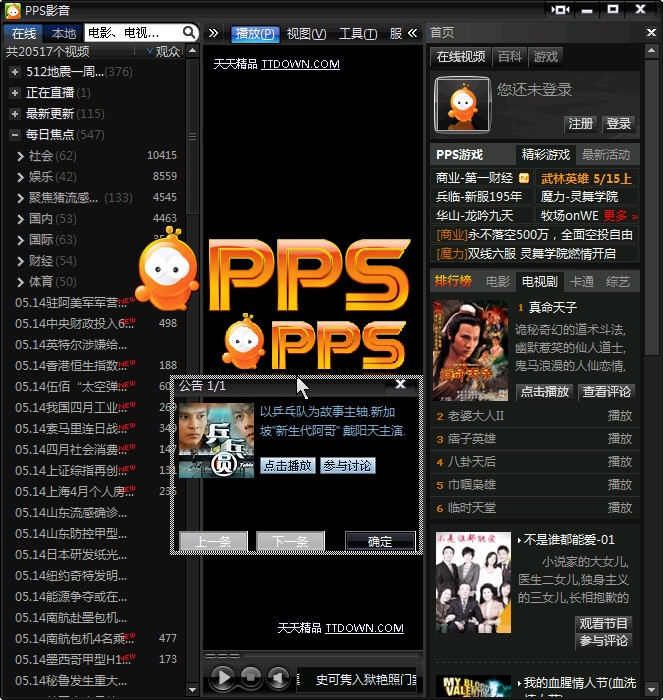
Task: Click into the 电影、电视 search field
Action: pos(133,33)
